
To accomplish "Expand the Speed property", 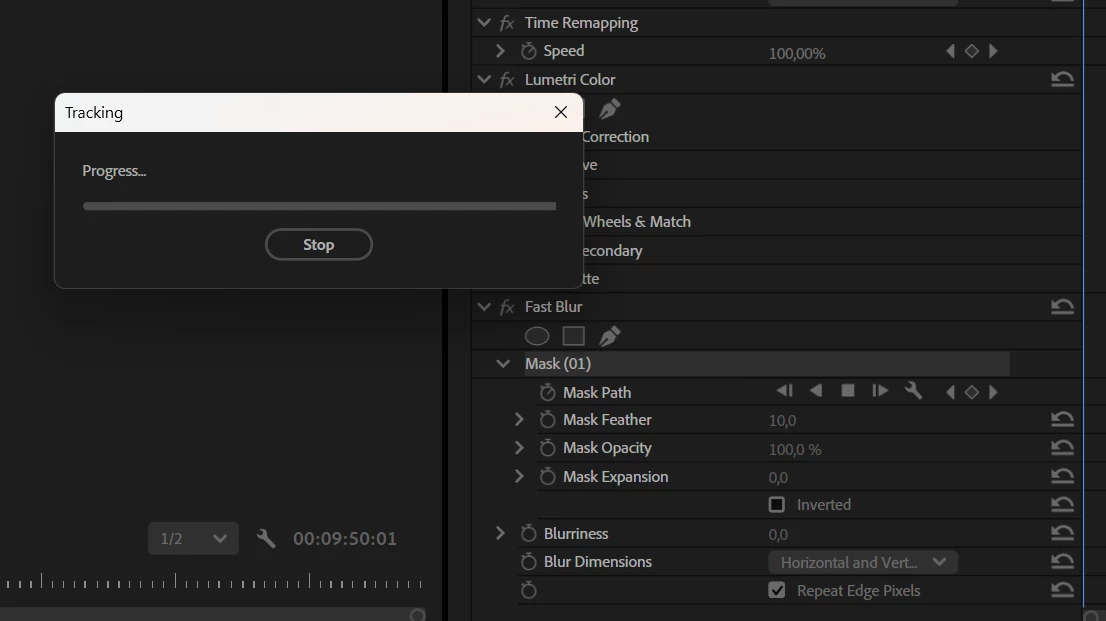I will [500, 51].
